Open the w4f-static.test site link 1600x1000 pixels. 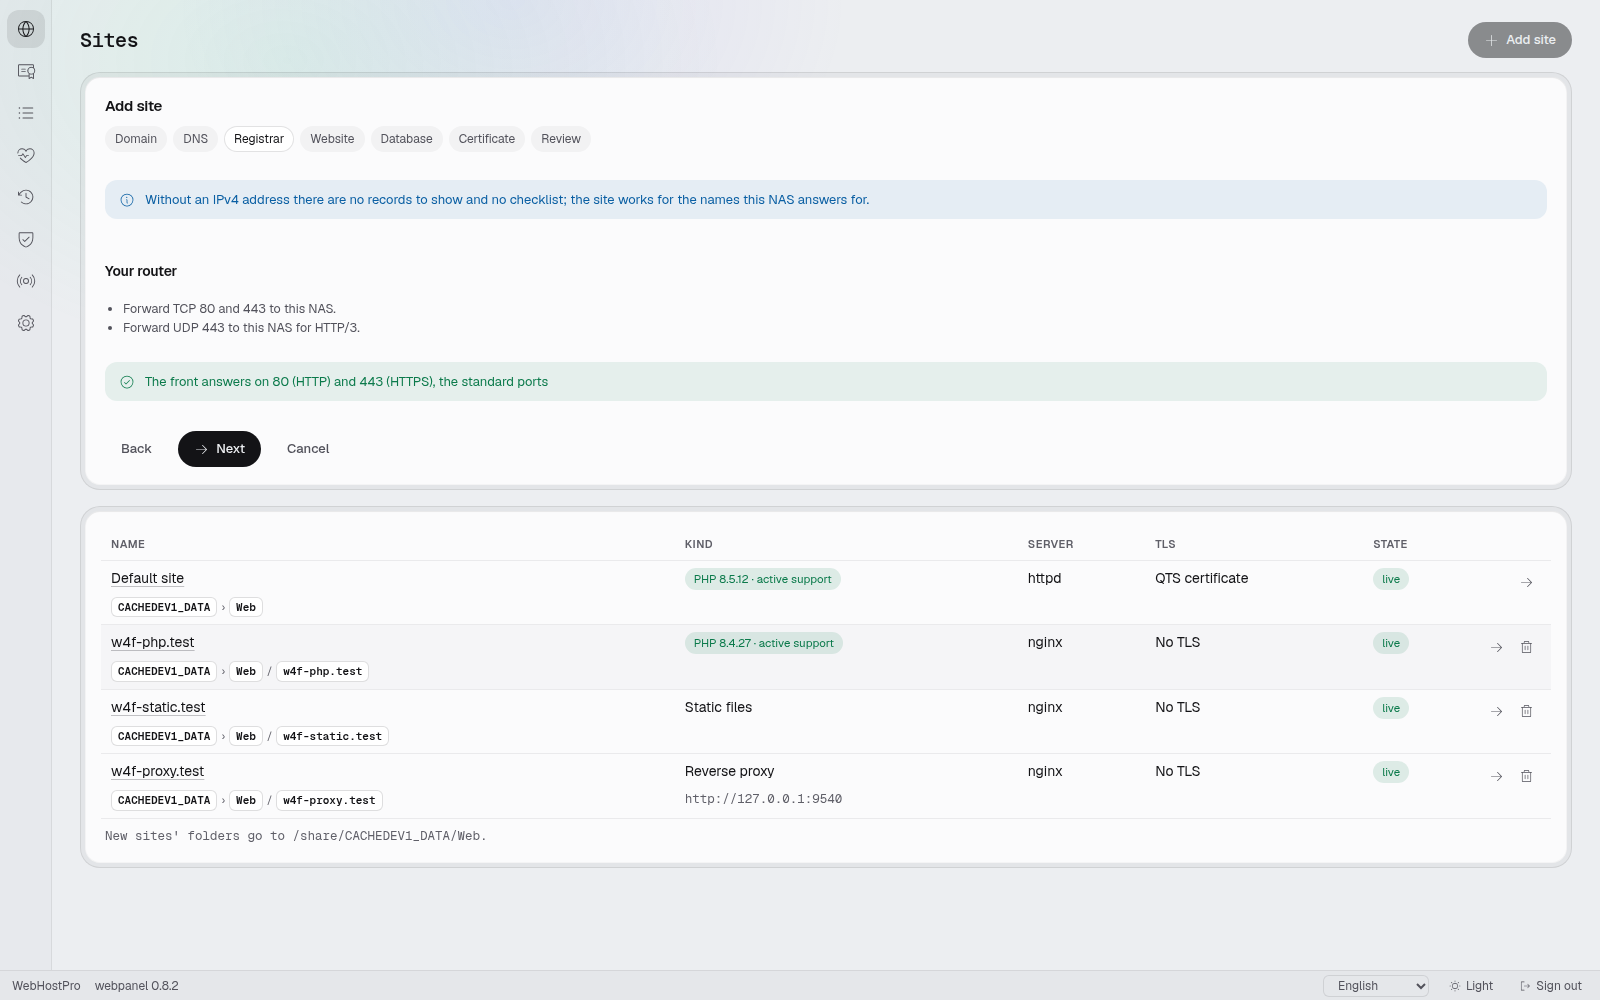point(158,707)
